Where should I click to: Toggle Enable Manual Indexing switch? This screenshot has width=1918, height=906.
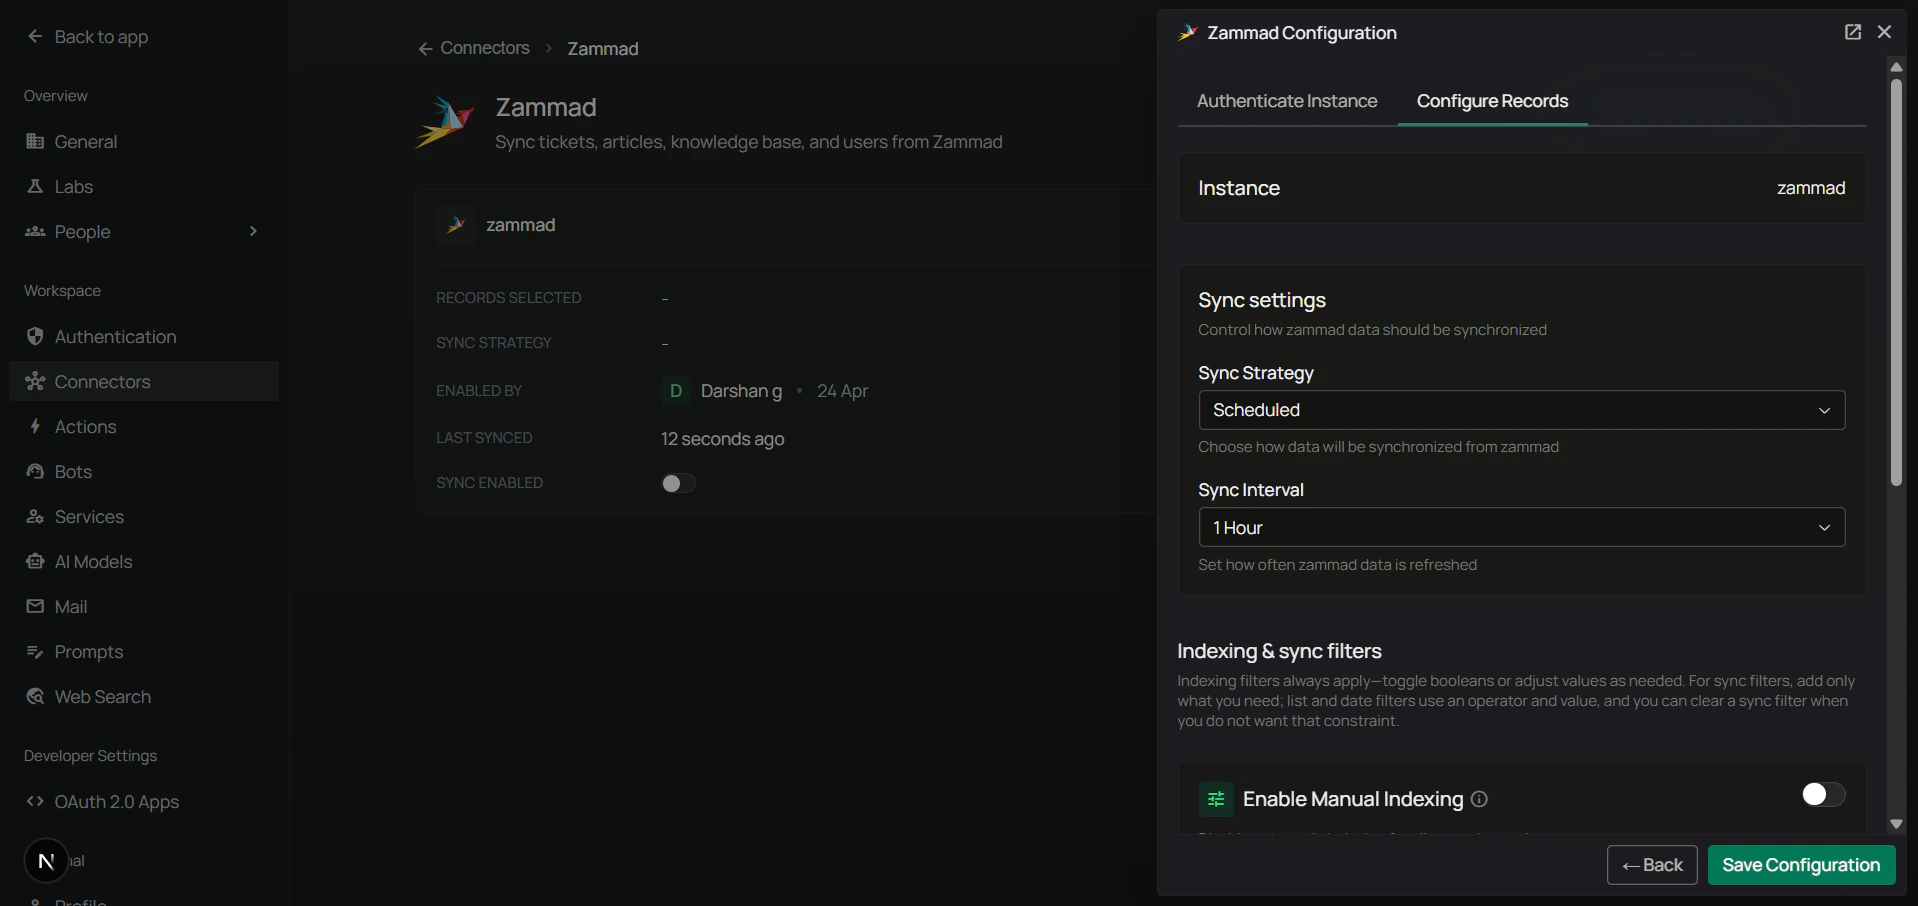[1823, 794]
